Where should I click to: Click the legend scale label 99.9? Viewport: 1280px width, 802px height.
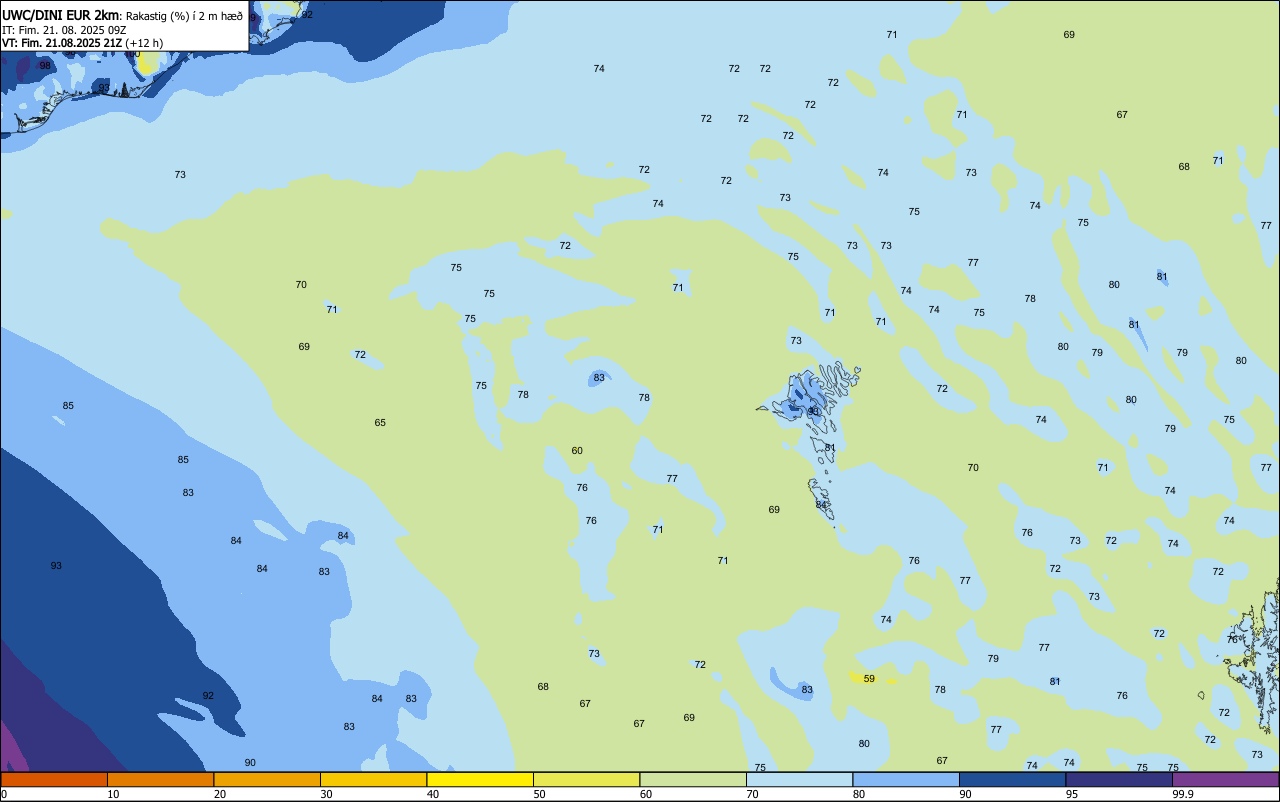[x=1183, y=794]
